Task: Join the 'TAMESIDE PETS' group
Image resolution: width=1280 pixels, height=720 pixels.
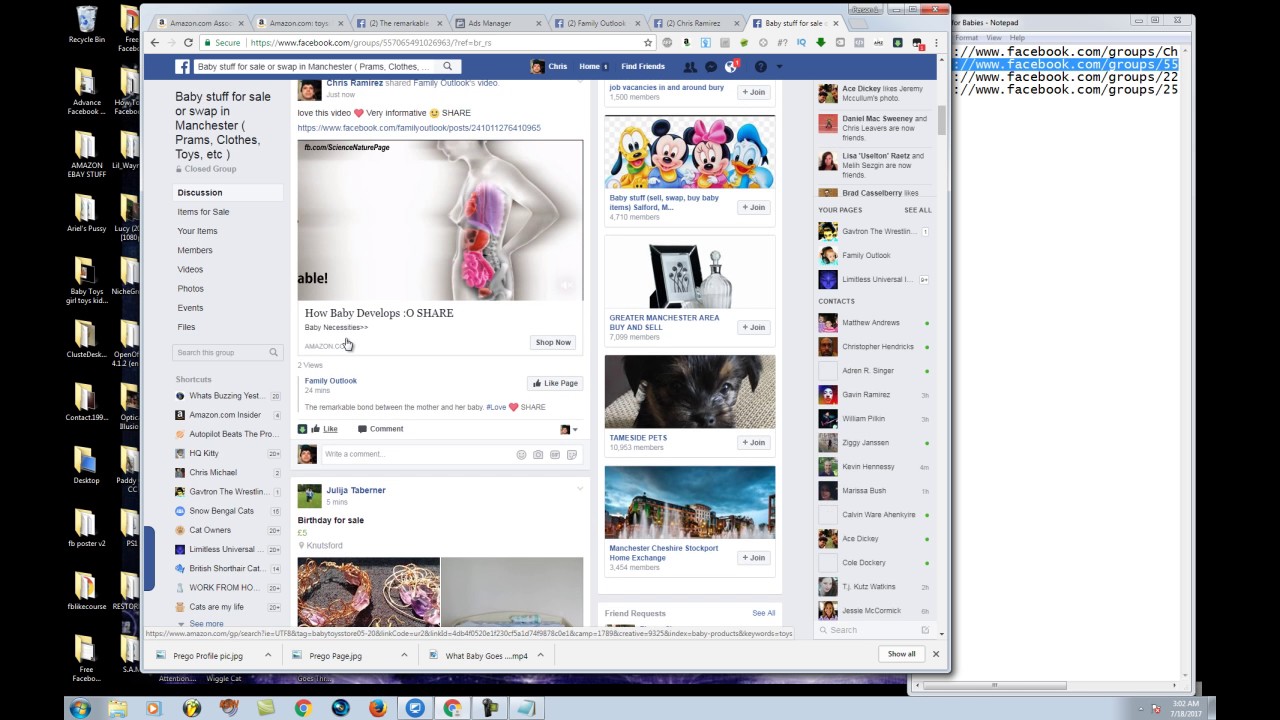Action: (754, 442)
